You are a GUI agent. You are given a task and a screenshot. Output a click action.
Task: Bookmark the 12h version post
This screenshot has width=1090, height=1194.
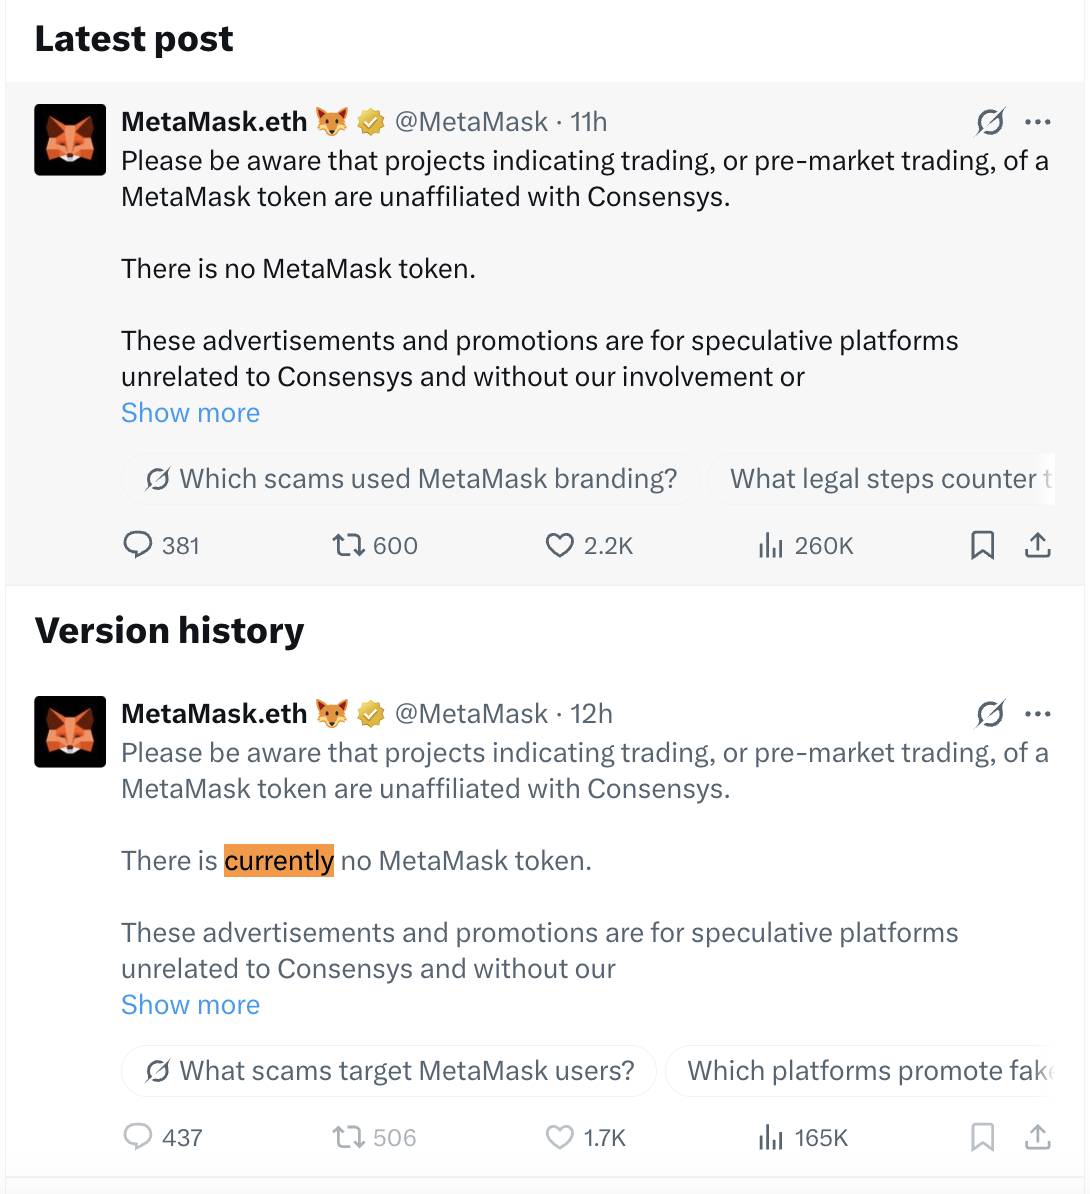pyautogui.click(x=982, y=1137)
